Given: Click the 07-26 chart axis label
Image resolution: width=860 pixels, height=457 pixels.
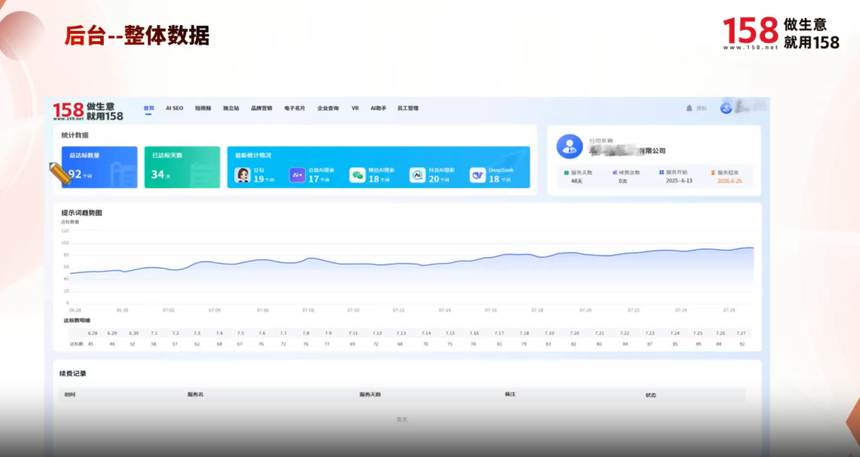Looking at the screenshot, I should 729,310.
